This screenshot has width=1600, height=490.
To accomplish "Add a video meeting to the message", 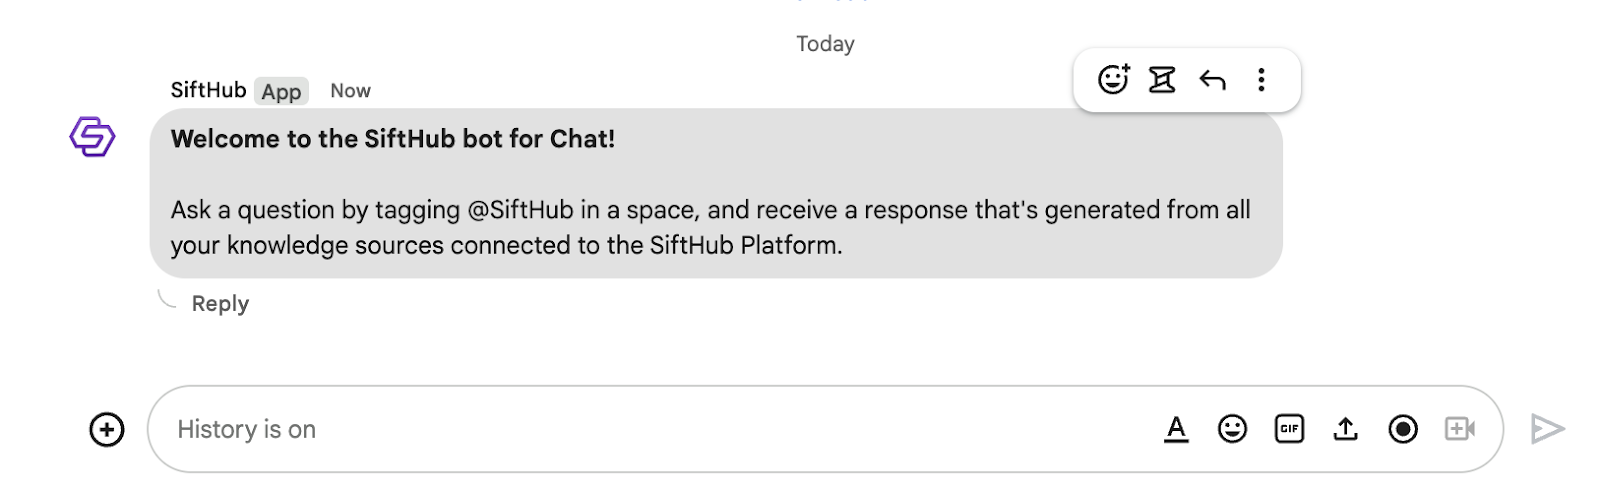I will [x=1460, y=429].
